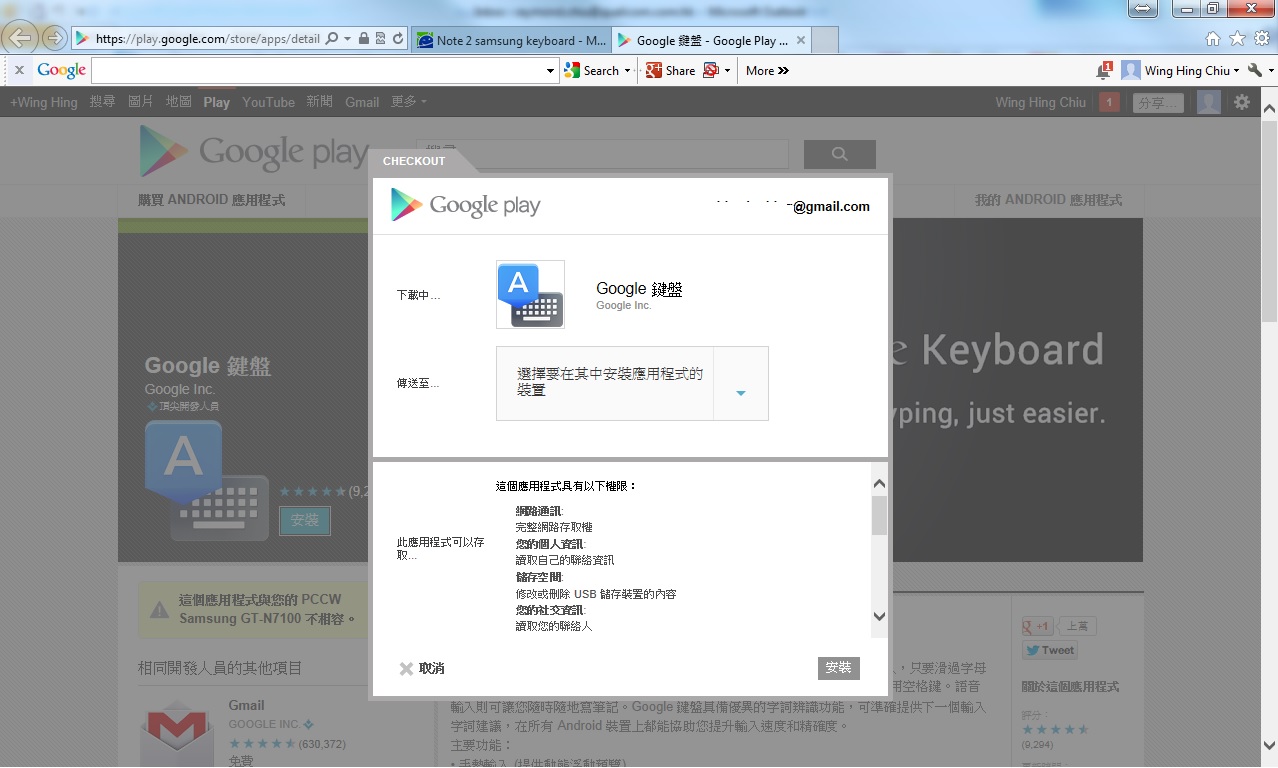Click the 分享 share button in Google bar
1278x768 pixels.
(x=1158, y=103)
